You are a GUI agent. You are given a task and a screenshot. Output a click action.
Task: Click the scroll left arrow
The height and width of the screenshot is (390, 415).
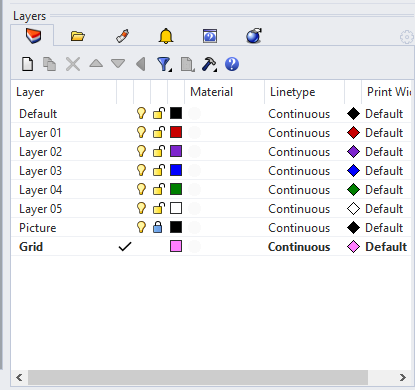point(19,377)
